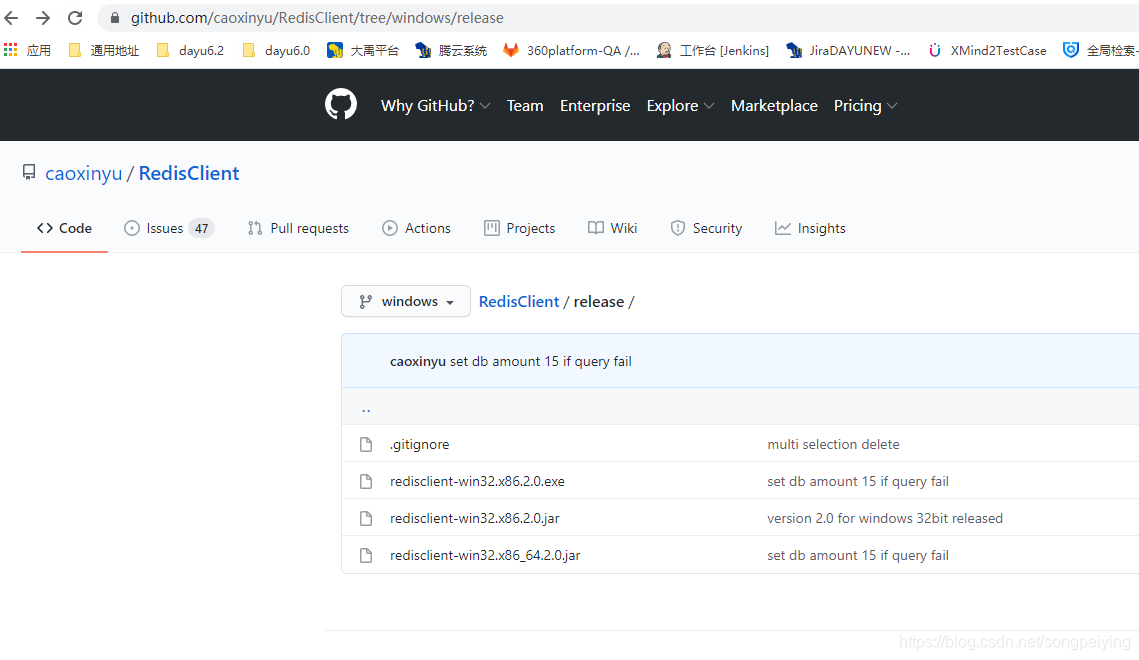Switch to the Security tab
The width and height of the screenshot is (1139, 660).
(x=706, y=228)
